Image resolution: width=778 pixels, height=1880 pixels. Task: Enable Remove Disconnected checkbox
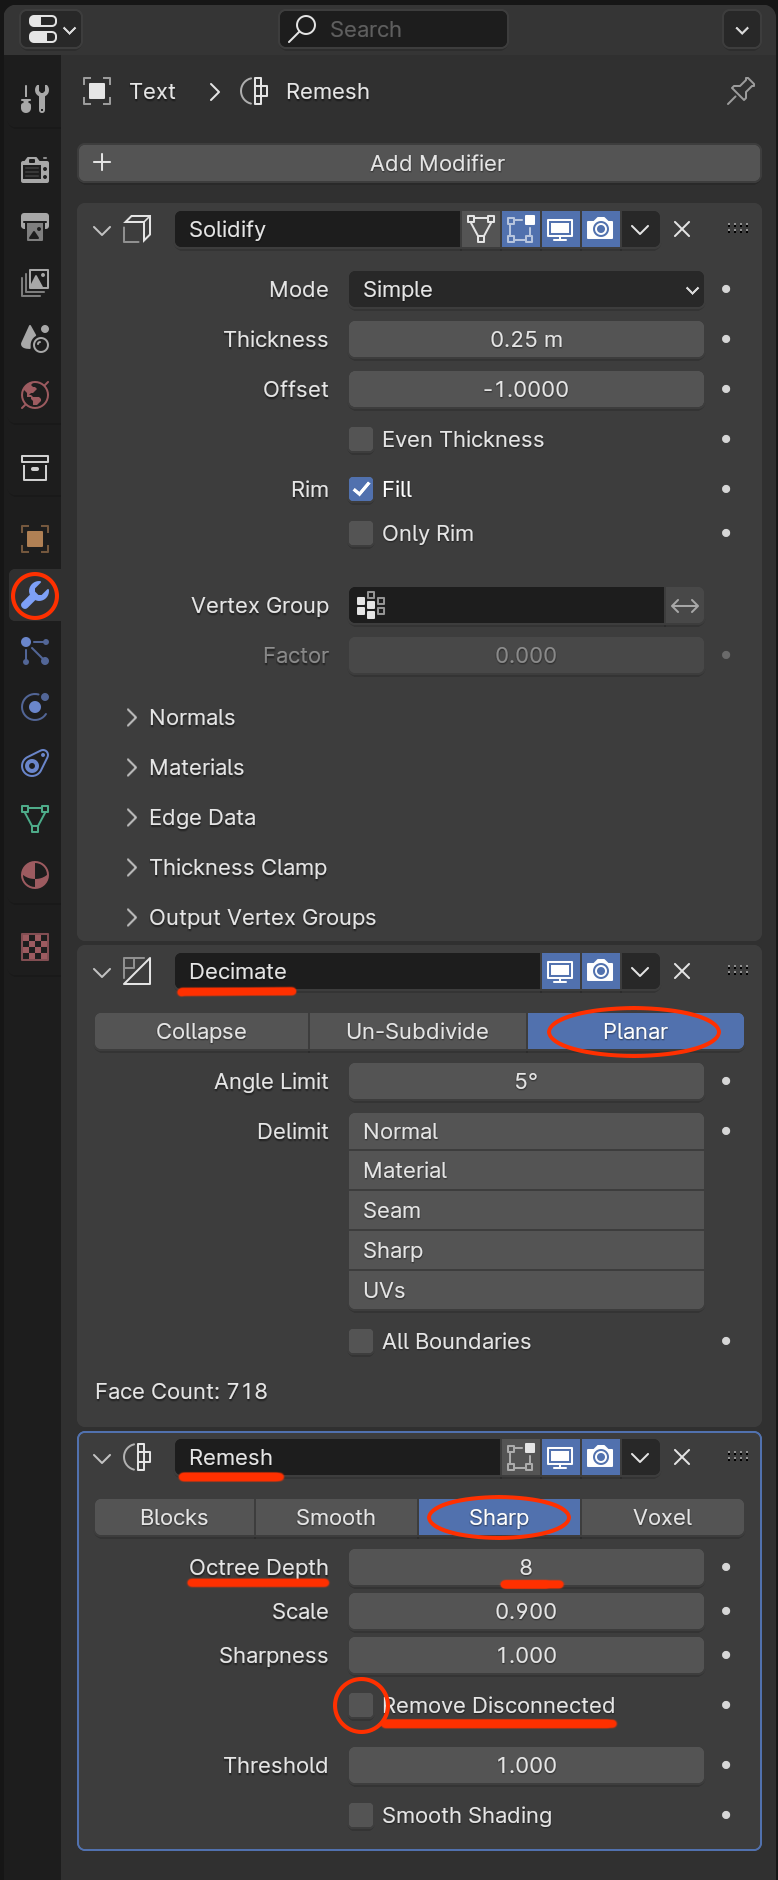click(x=361, y=1705)
